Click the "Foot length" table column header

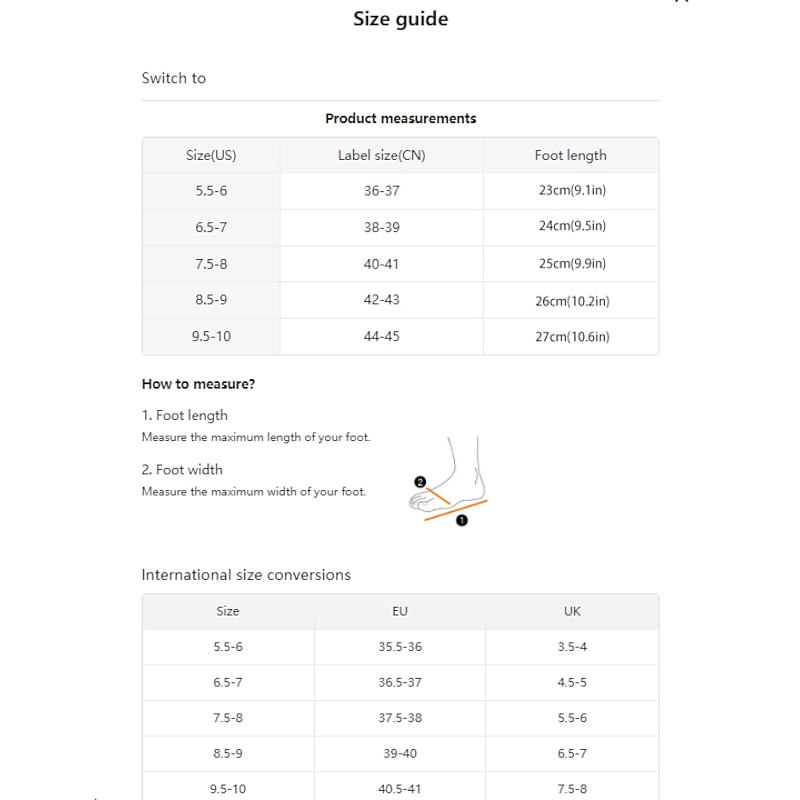[570, 155]
